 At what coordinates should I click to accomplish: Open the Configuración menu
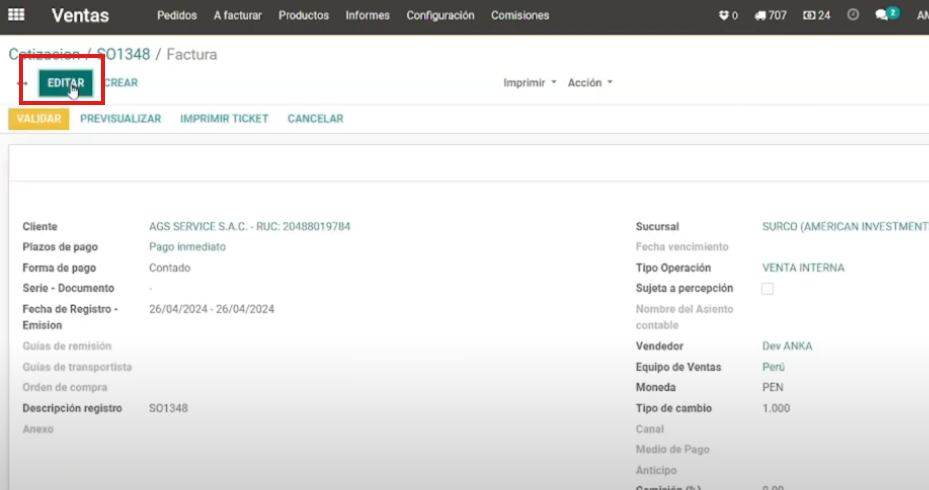coord(440,15)
